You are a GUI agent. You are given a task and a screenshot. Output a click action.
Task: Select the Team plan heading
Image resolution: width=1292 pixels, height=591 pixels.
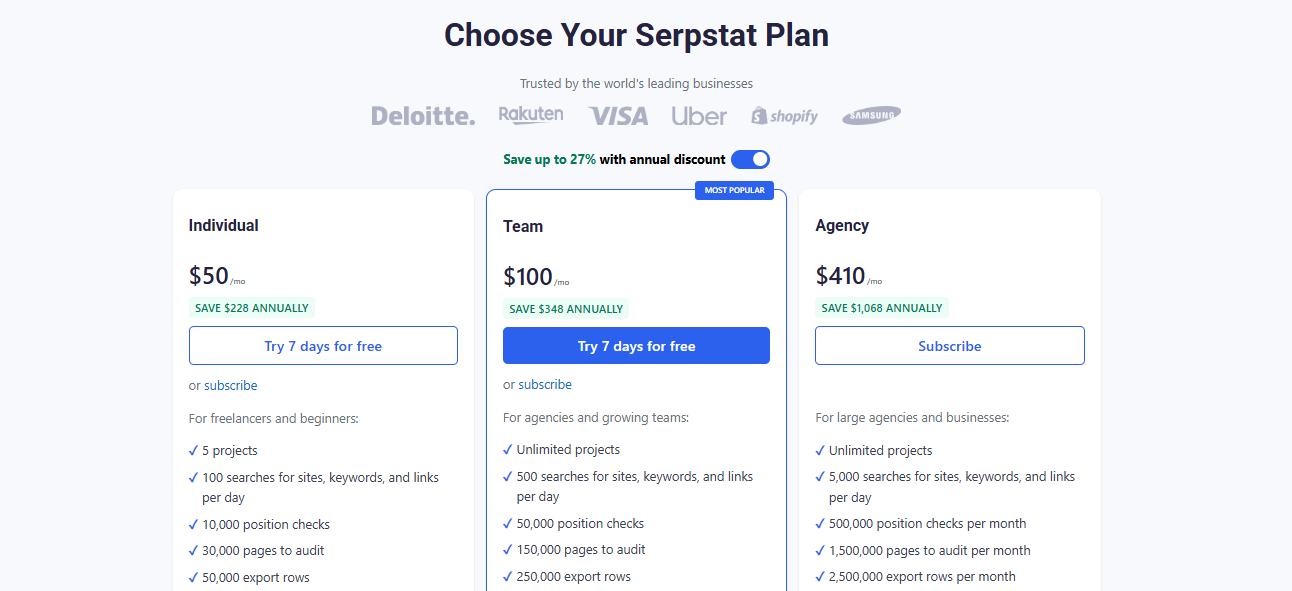point(523,227)
